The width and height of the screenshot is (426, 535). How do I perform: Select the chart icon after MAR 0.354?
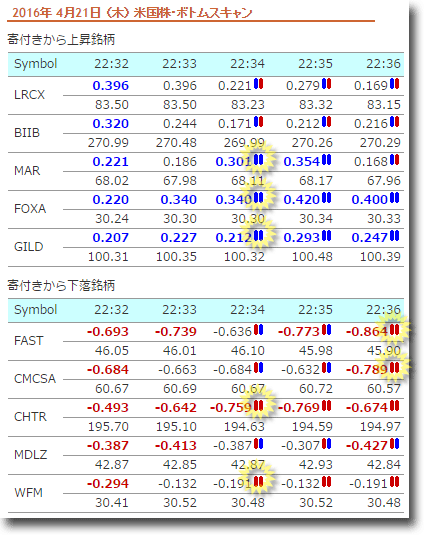[x=326, y=160]
